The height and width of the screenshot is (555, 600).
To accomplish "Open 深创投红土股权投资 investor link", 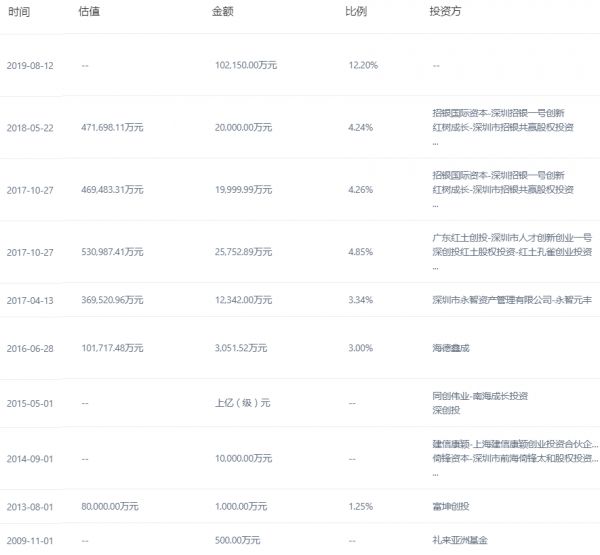I will (x=512, y=252).
